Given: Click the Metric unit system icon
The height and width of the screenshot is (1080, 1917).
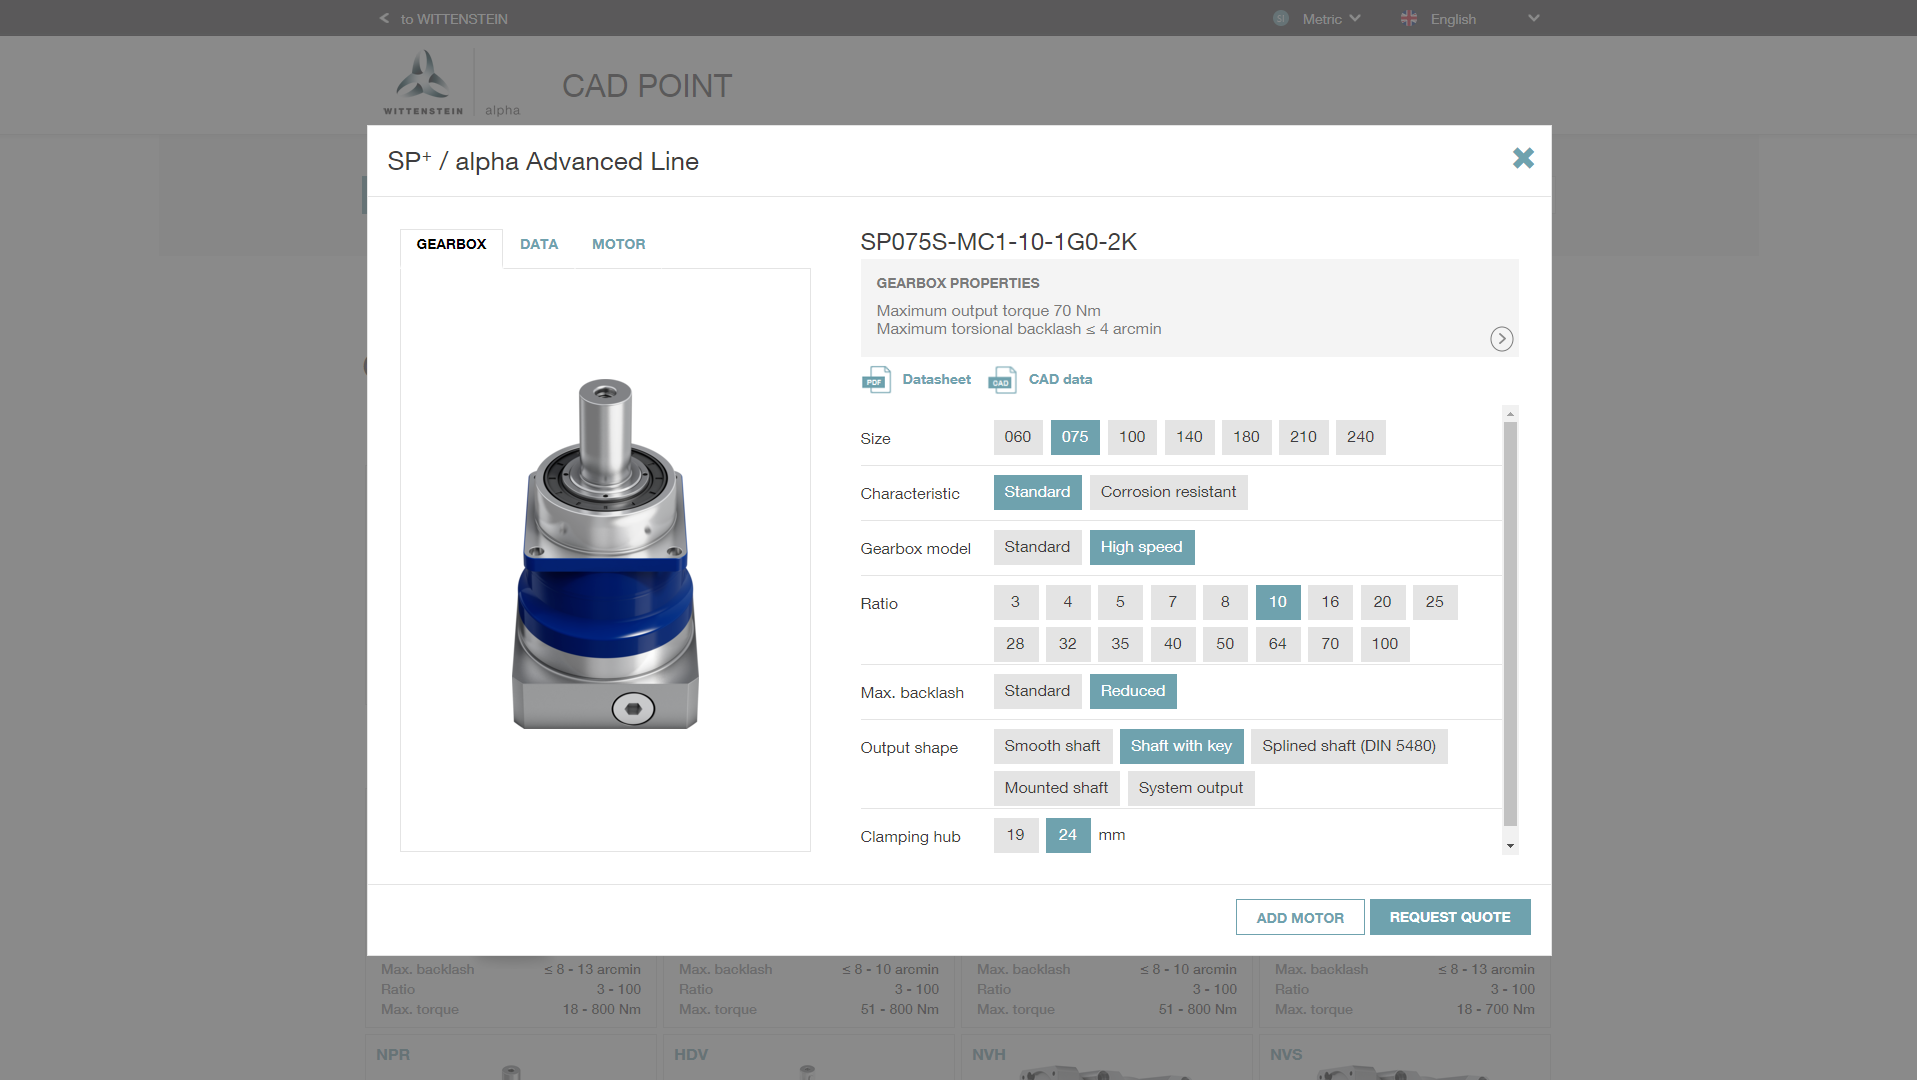Looking at the screenshot, I should (x=1281, y=19).
